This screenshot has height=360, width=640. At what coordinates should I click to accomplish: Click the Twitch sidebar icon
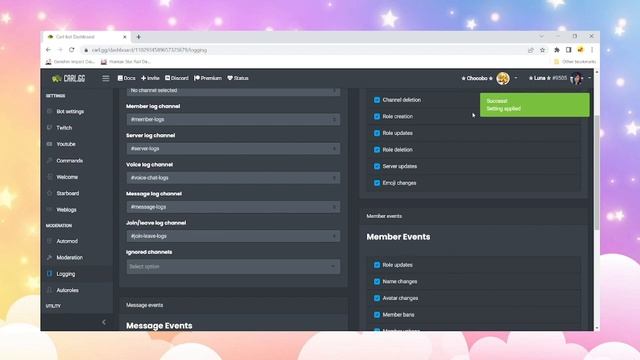click(x=49, y=128)
